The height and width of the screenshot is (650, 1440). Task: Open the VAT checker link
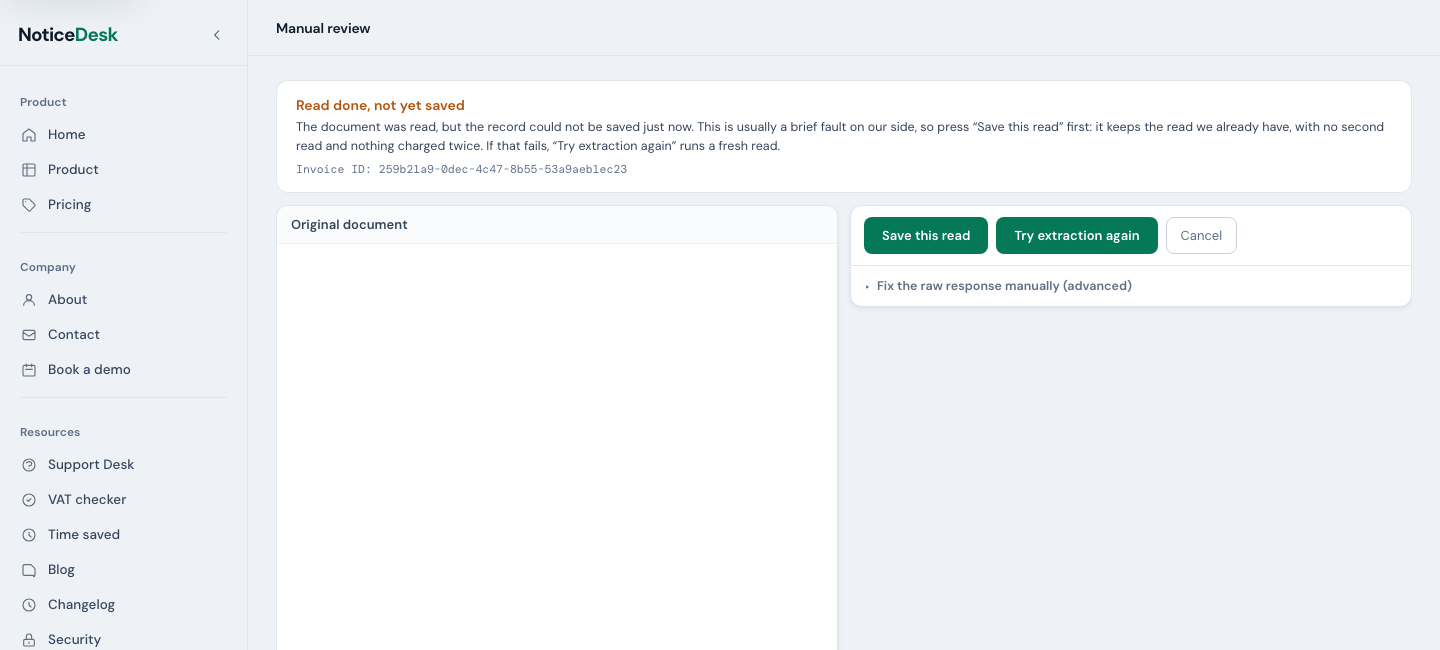[x=124, y=500]
